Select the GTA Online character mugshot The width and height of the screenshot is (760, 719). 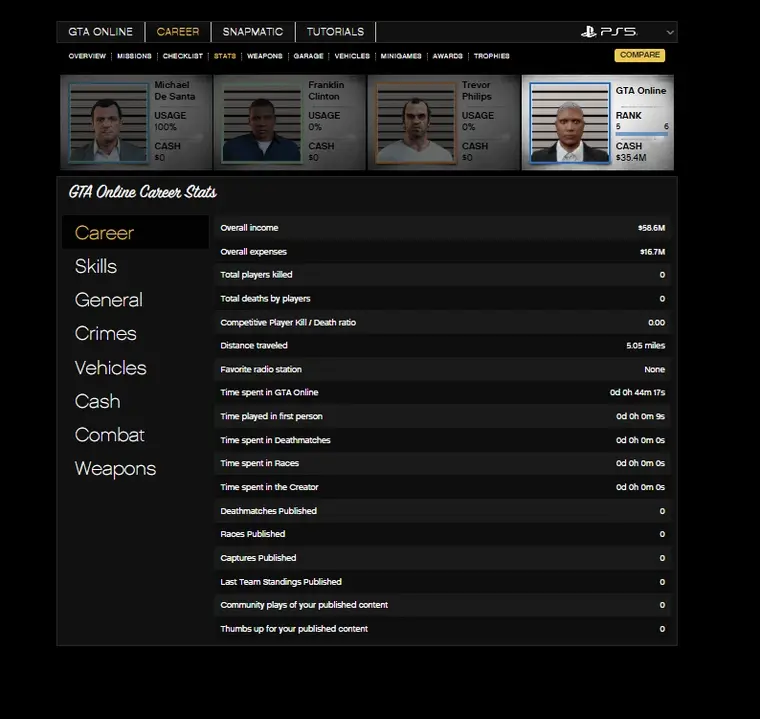pos(570,123)
